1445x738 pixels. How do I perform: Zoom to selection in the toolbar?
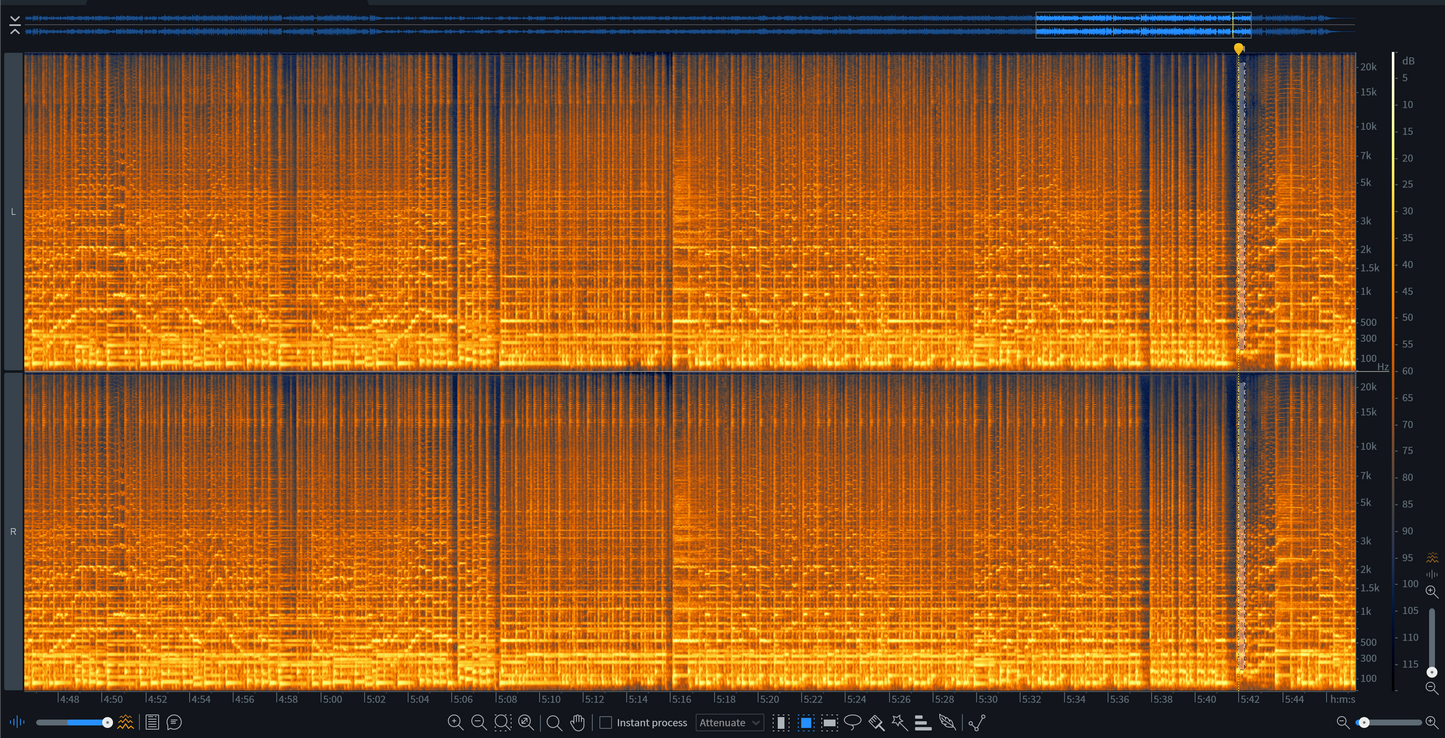502,722
